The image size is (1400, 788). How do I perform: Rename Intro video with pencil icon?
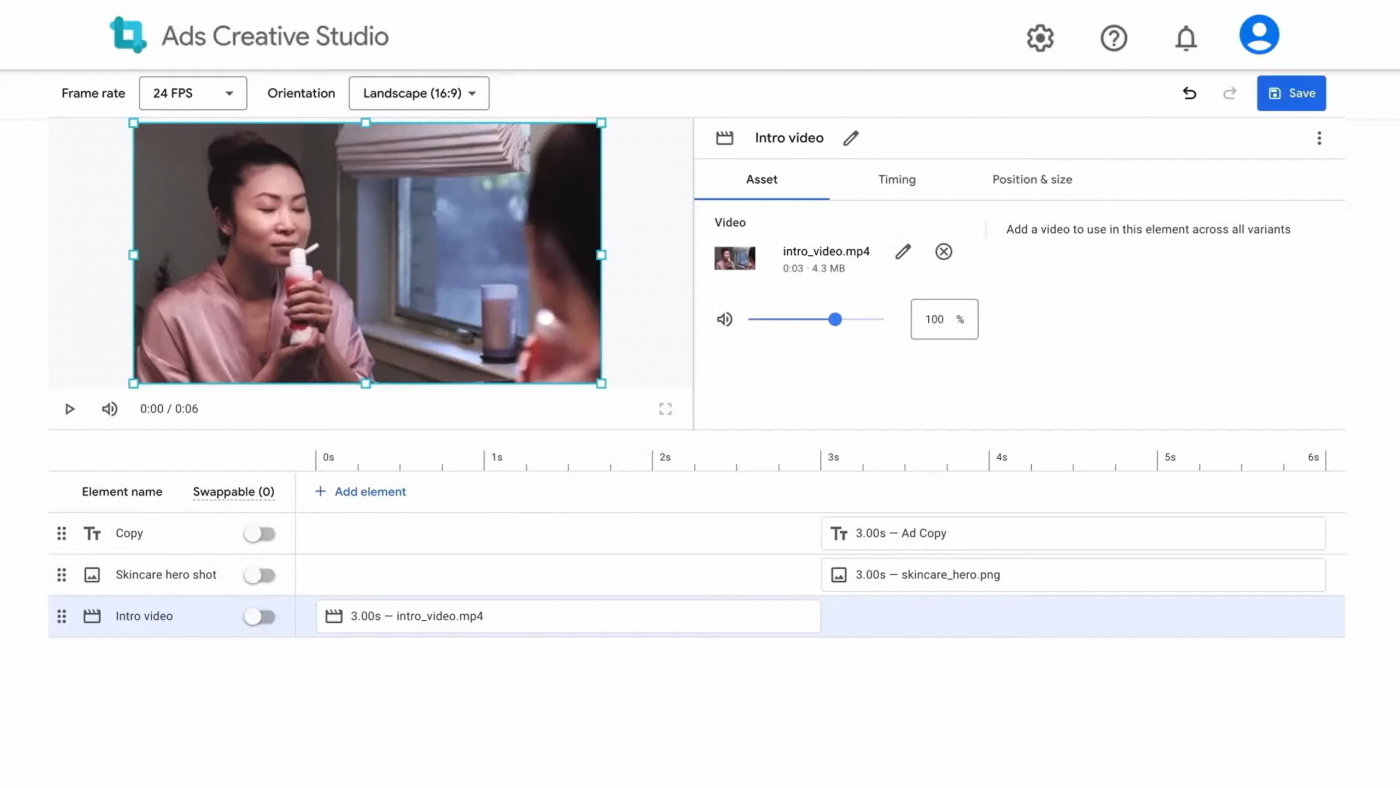[x=850, y=138]
